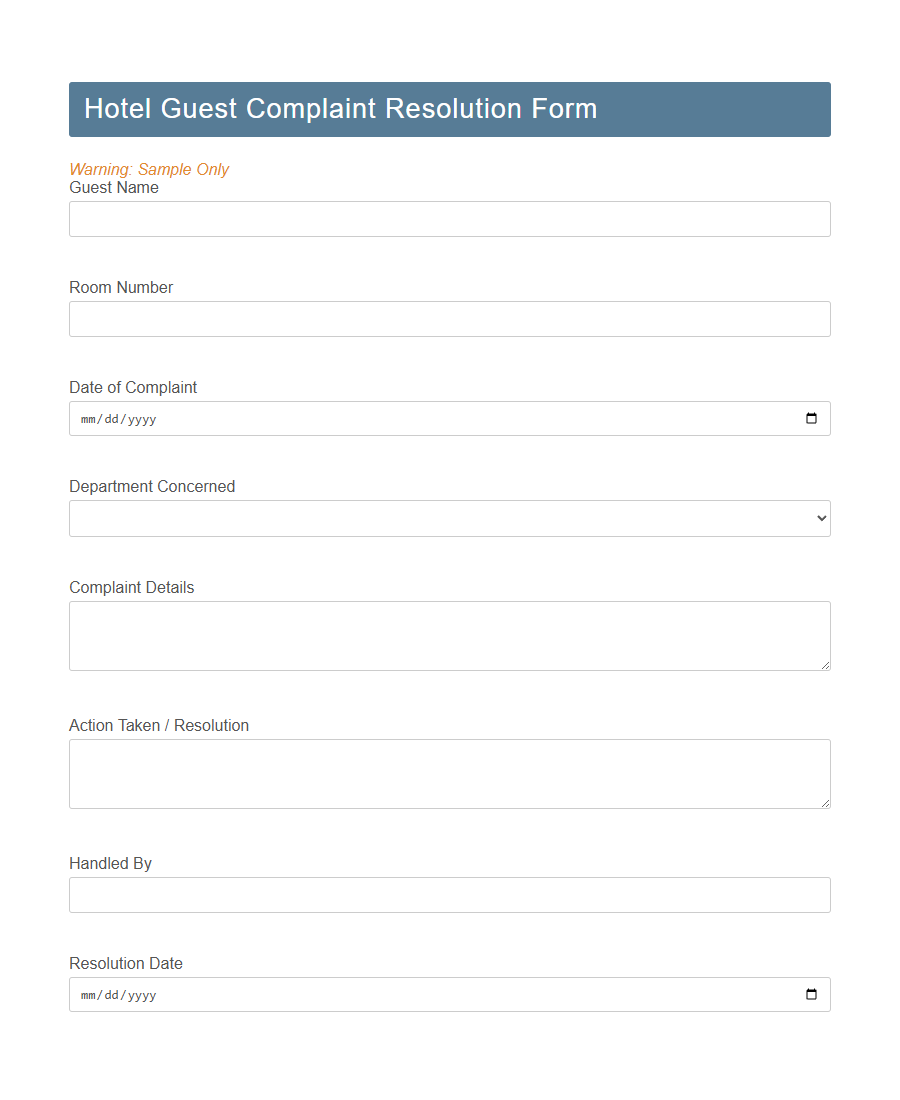Open the Resolution Date calendar picker icon
Viewport: 900px width, 1100px height.
810,994
